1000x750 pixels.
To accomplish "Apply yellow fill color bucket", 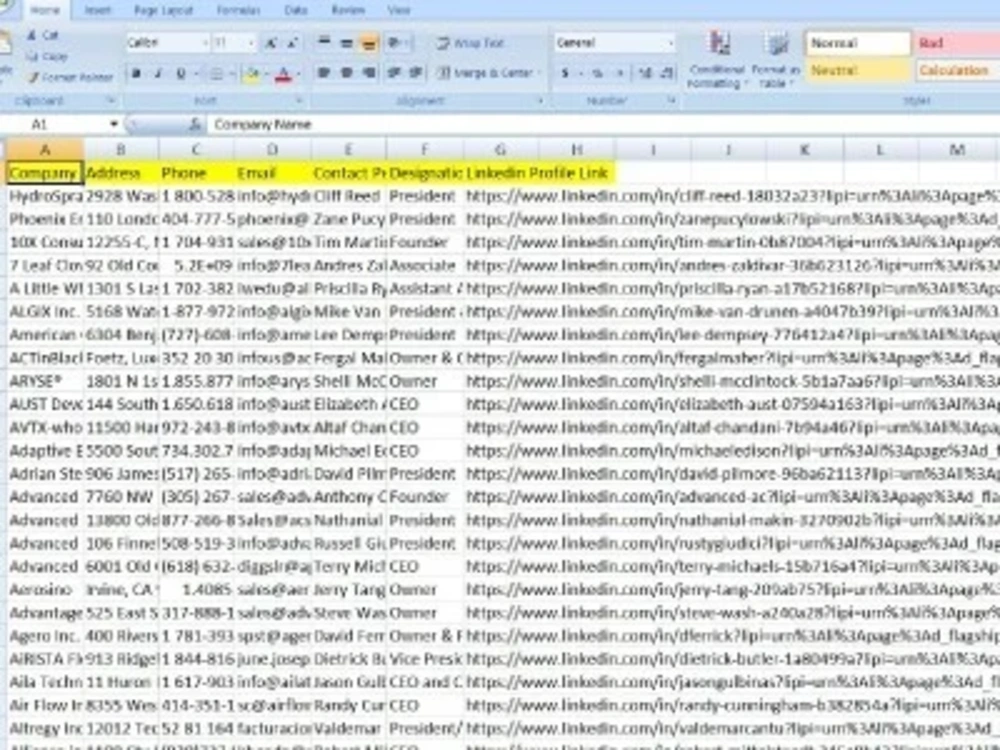I will (253, 74).
